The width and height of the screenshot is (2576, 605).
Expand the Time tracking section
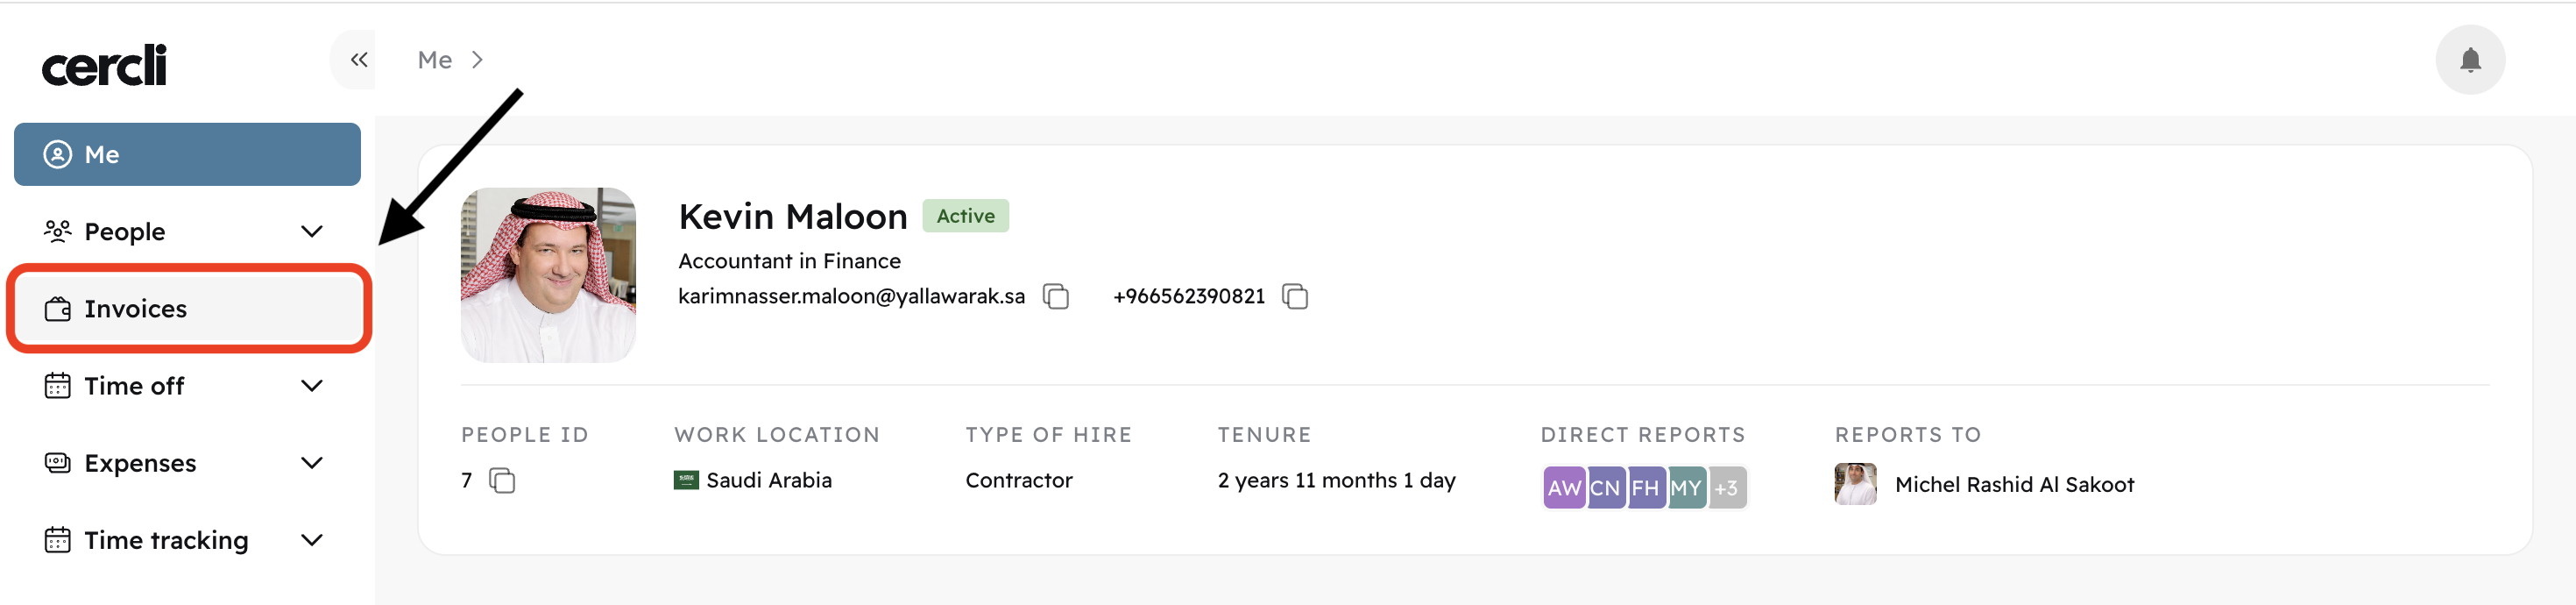pyautogui.click(x=312, y=539)
